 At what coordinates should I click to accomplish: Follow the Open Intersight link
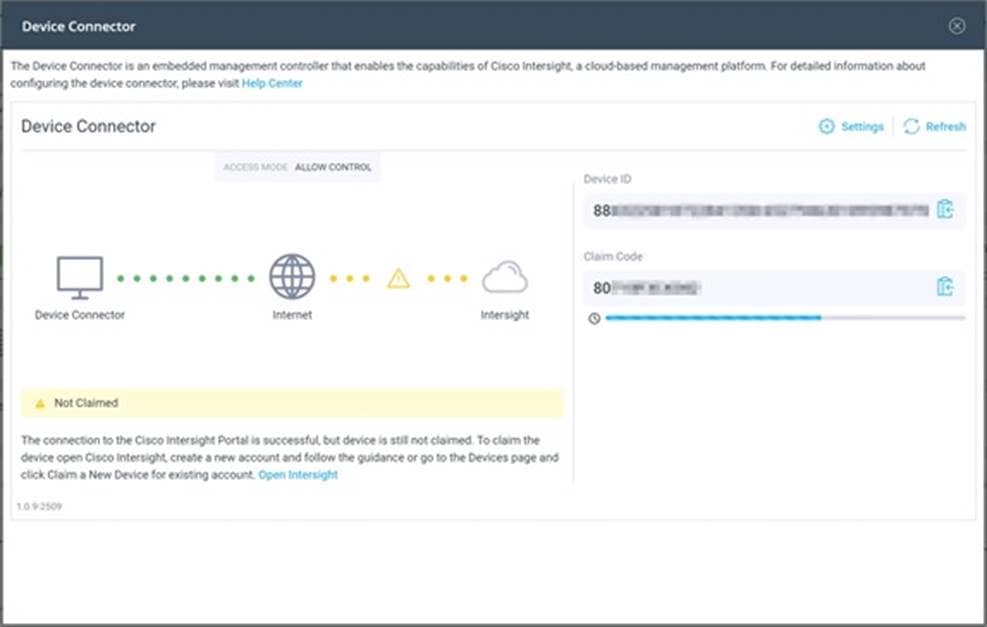pyautogui.click(x=298, y=475)
